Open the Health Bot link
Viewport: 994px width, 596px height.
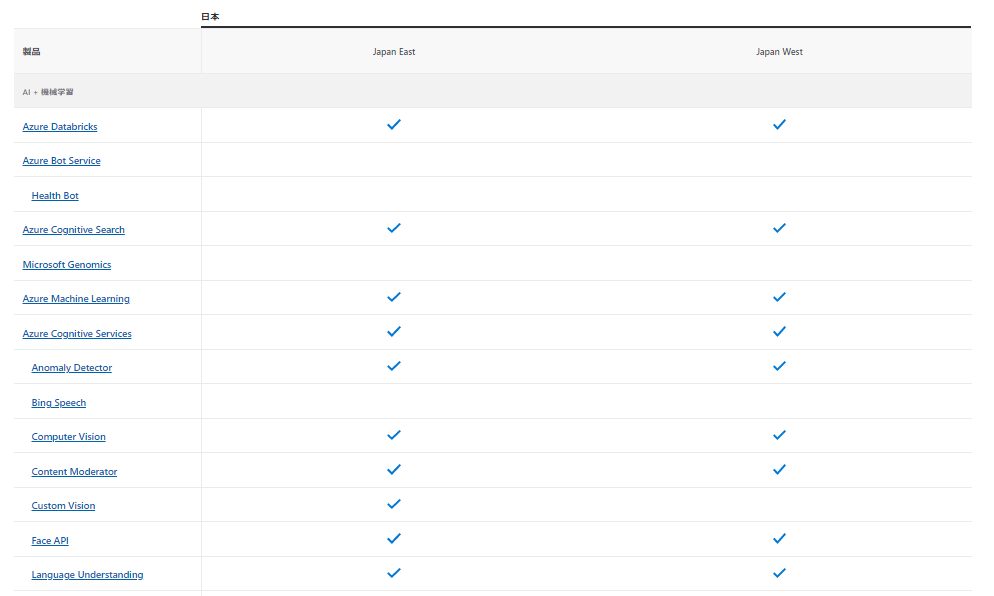click(55, 195)
